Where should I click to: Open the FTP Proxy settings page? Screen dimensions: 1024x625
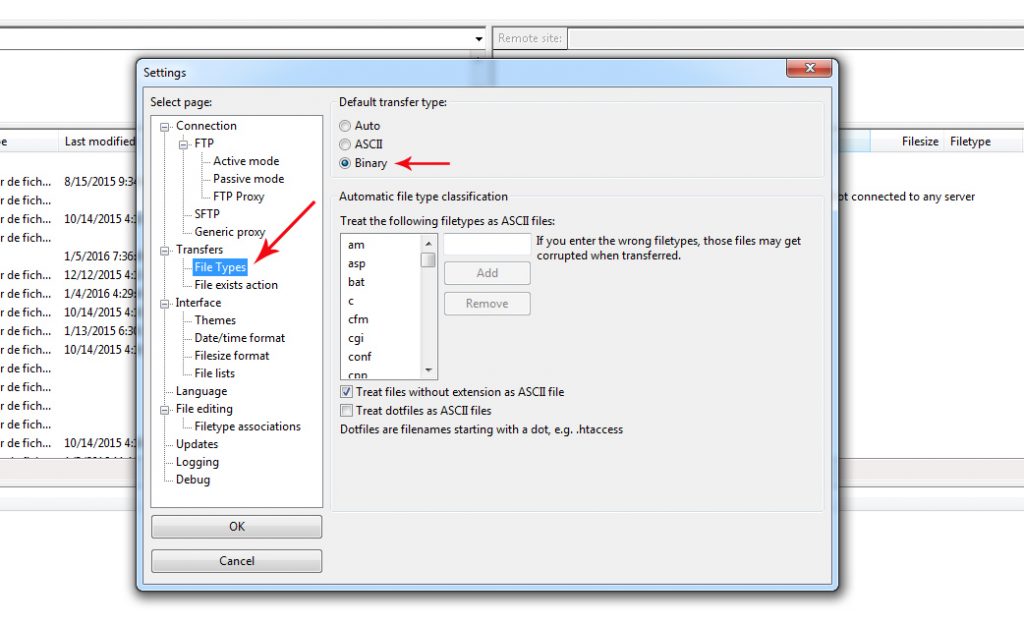(x=238, y=196)
